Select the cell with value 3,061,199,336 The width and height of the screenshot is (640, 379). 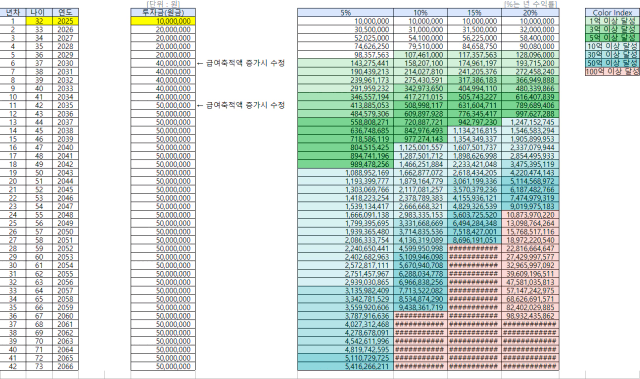click(x=474, y=181)
